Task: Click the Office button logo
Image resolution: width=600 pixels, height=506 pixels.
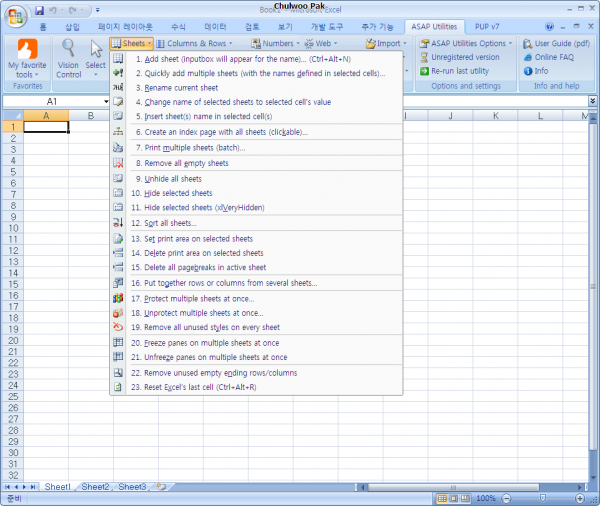Action: click(x=15, y=17)
